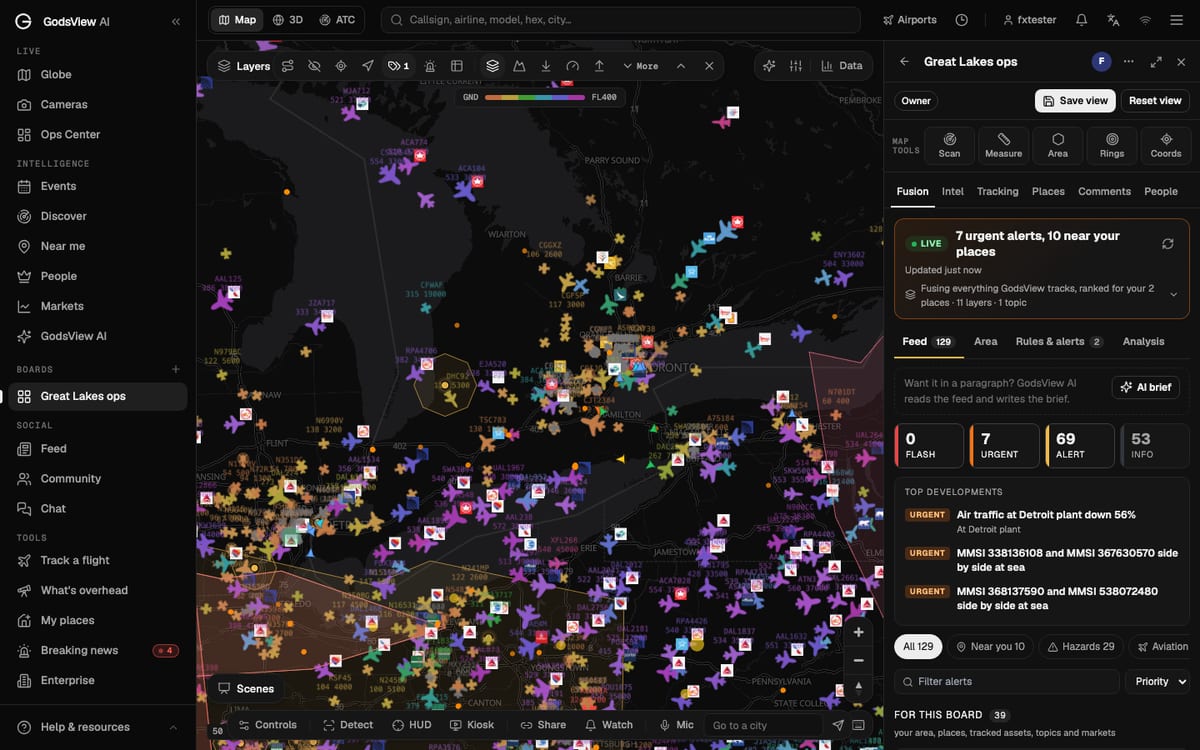Click the wifi connection status icon
Viewport: 1200px width, 750px height.
[1145, 20]
